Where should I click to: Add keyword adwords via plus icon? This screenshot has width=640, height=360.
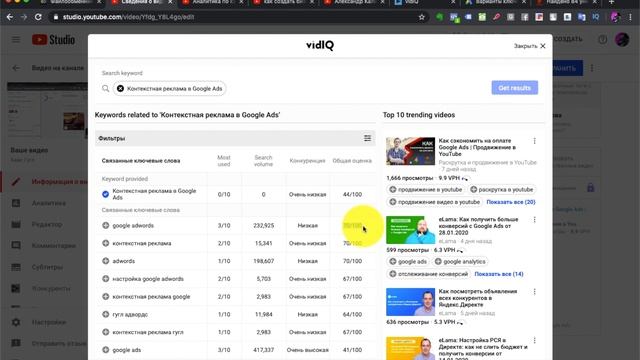105,261
